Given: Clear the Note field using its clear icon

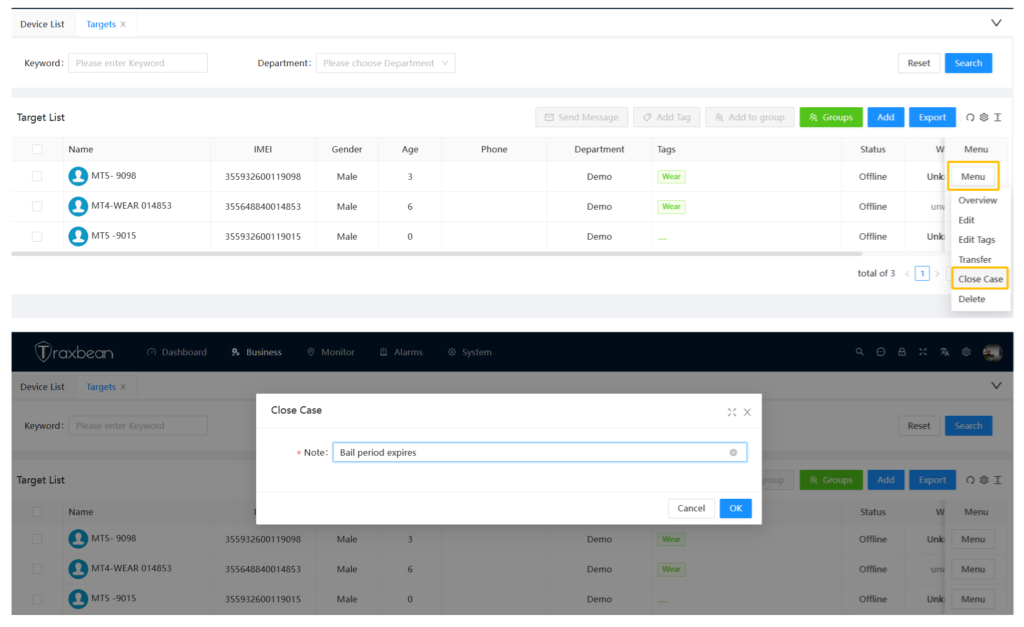Looking at the screenshot, I should click(x=733, y=453).
